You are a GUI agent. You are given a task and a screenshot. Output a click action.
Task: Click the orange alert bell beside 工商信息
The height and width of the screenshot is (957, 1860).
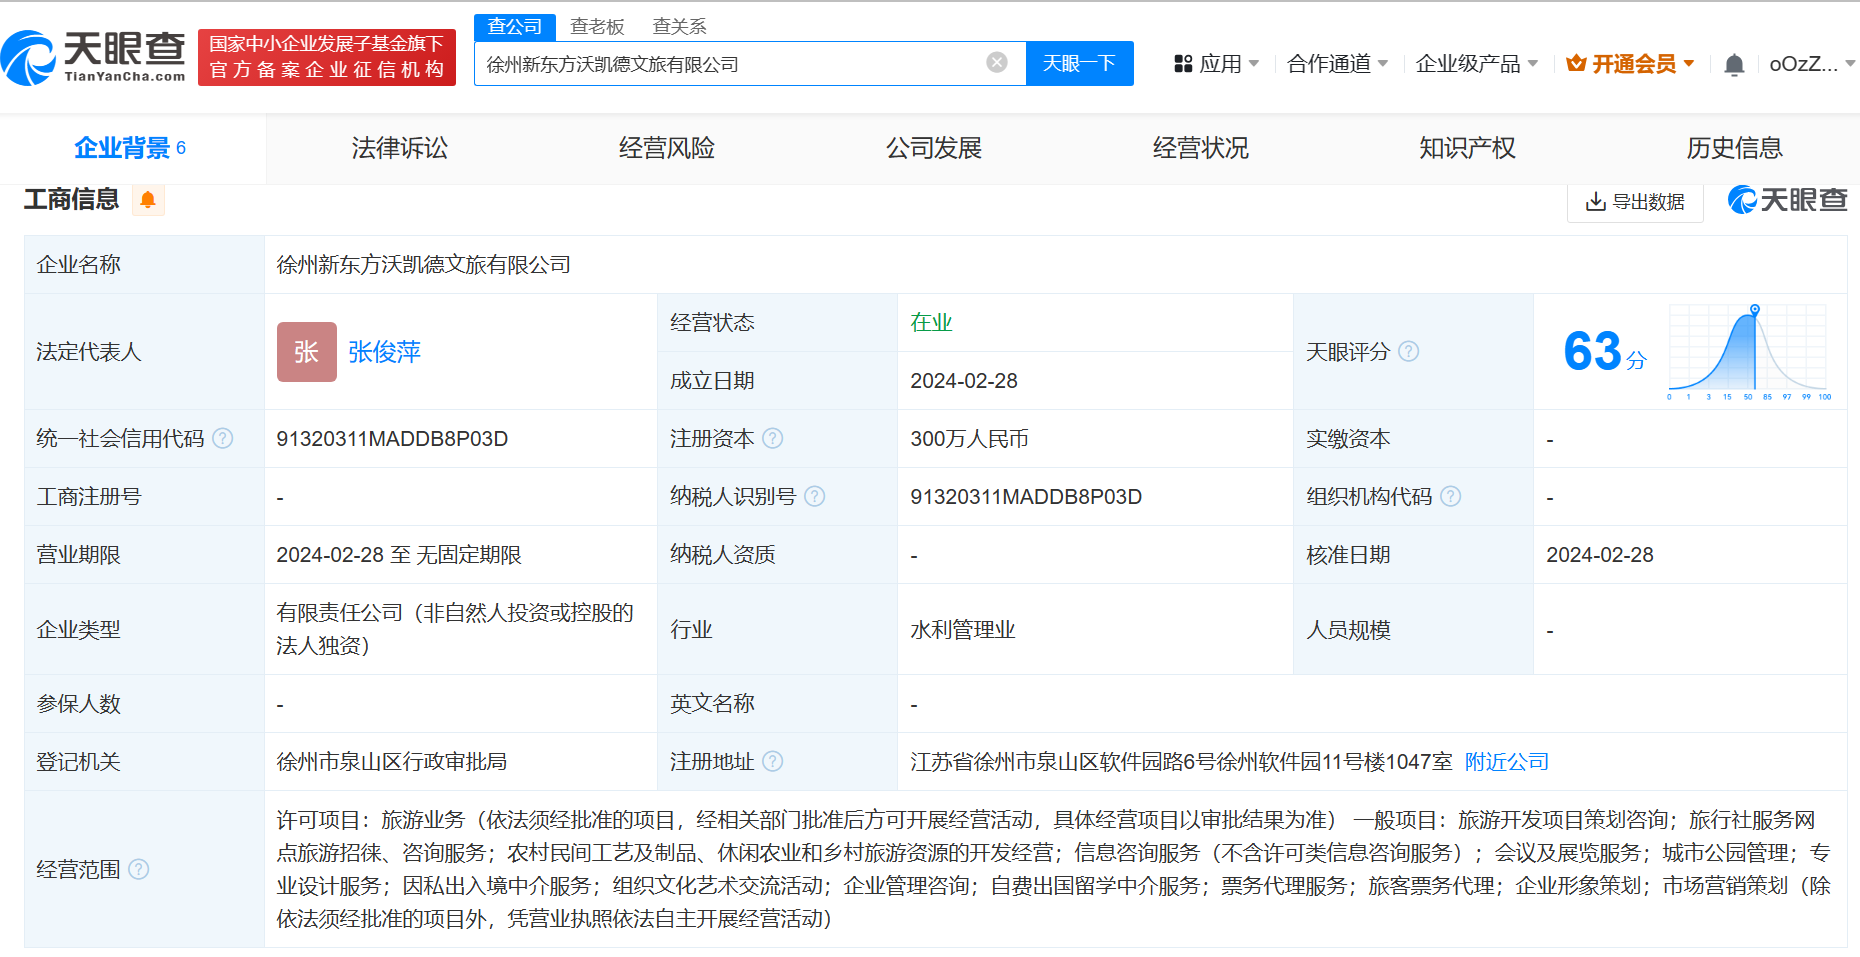click(x=148, y=200)
